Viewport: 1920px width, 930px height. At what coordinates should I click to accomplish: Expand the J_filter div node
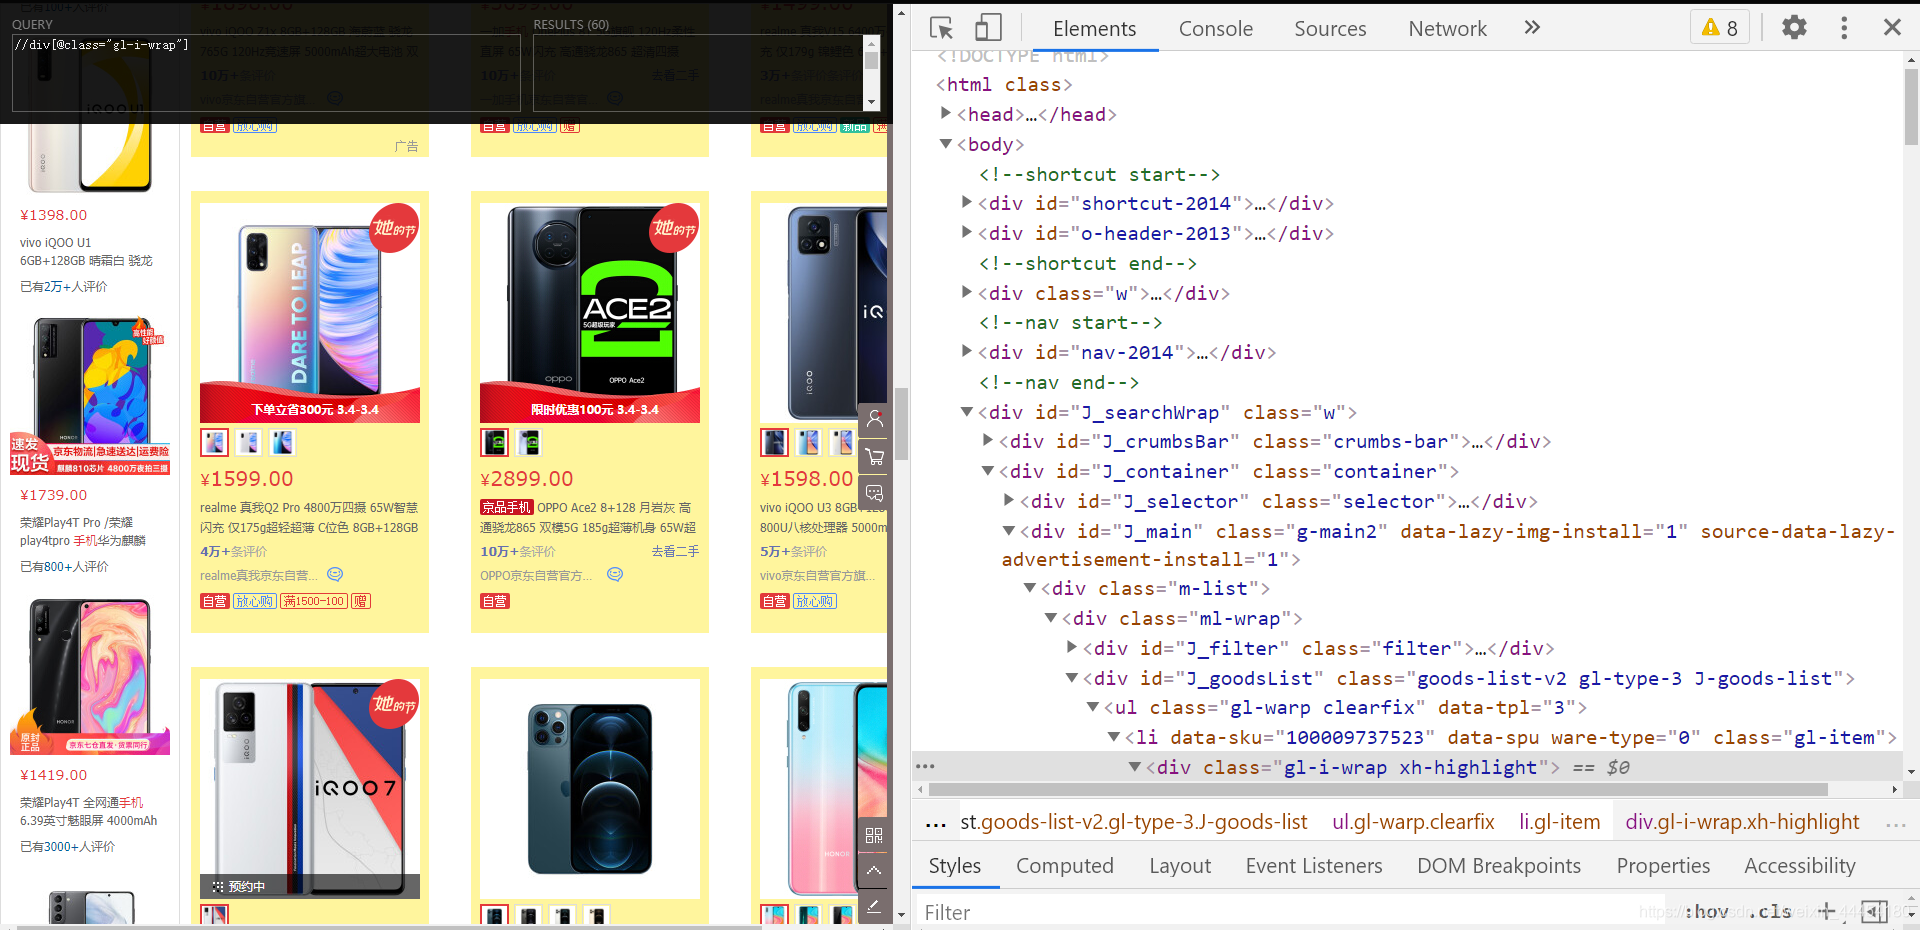pyautogui.click(x=1072, y=648)
